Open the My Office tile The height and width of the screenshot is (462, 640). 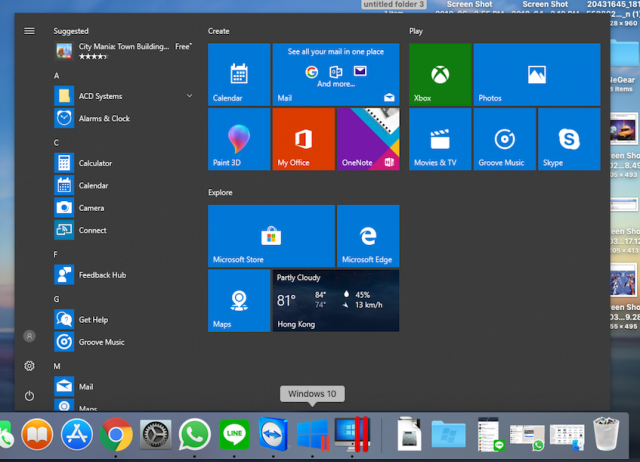(304, 139)
